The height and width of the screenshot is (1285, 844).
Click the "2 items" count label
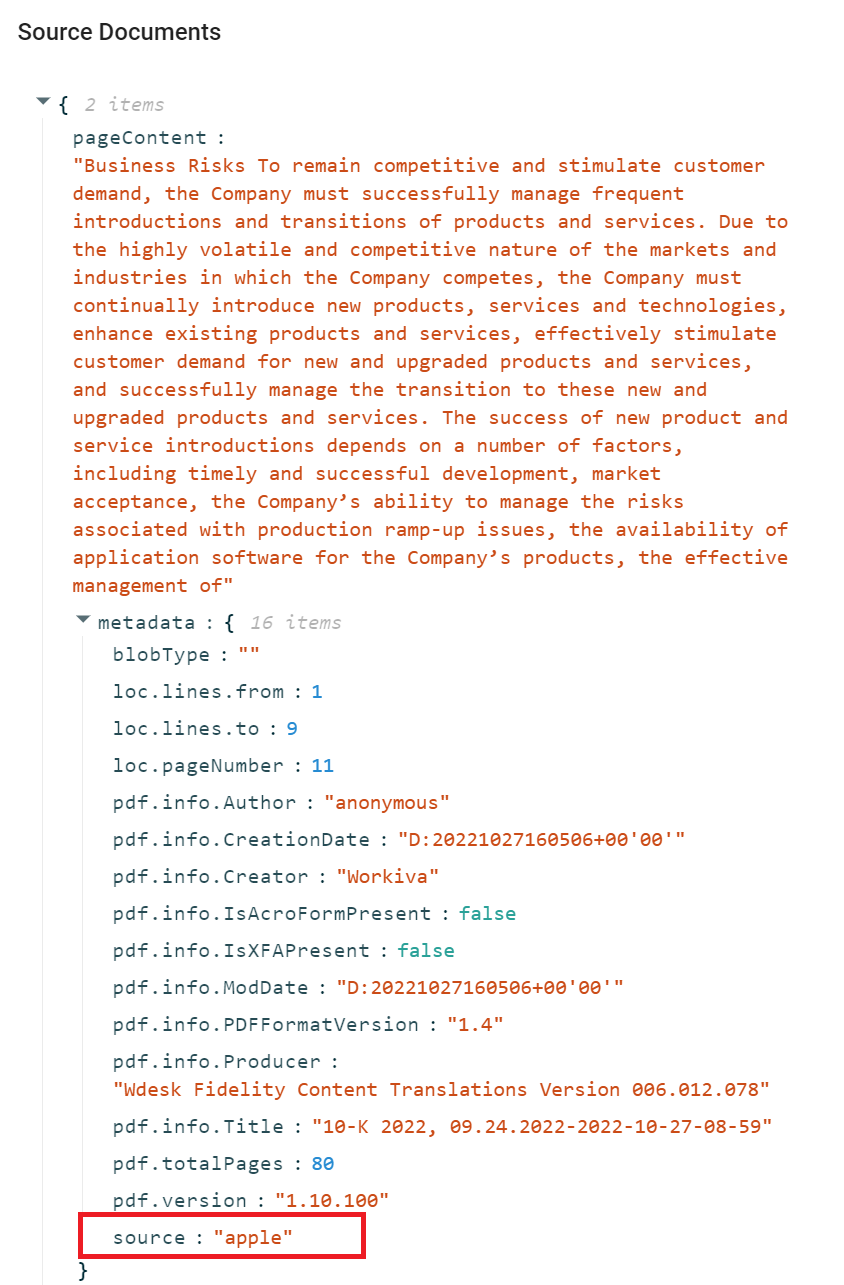click(x=124, y=105)
